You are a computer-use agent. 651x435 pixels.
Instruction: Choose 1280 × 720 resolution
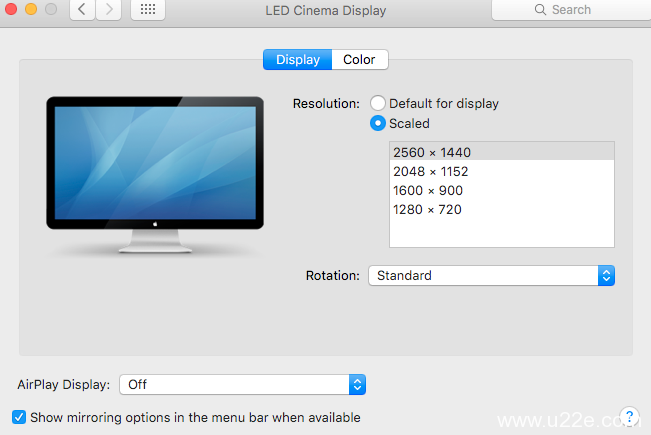[x=502, y=210]
